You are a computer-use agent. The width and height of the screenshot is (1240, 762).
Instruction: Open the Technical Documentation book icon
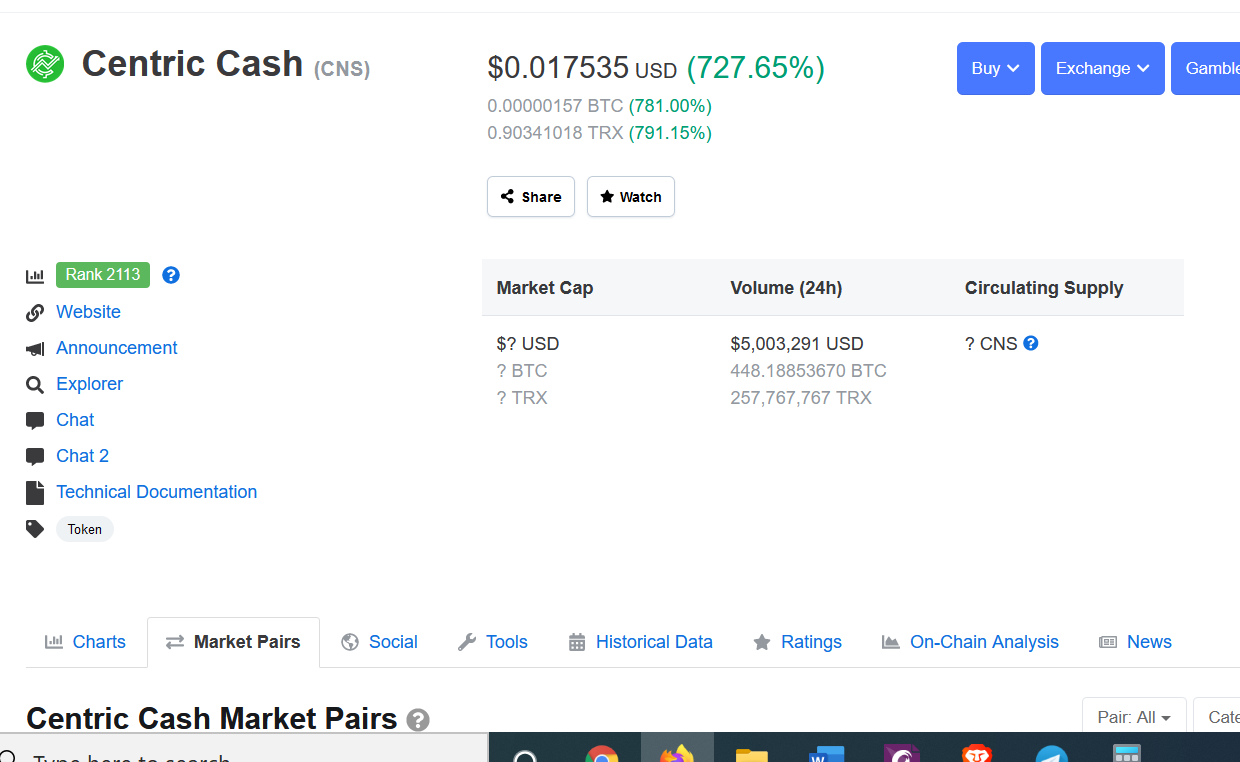33,491
